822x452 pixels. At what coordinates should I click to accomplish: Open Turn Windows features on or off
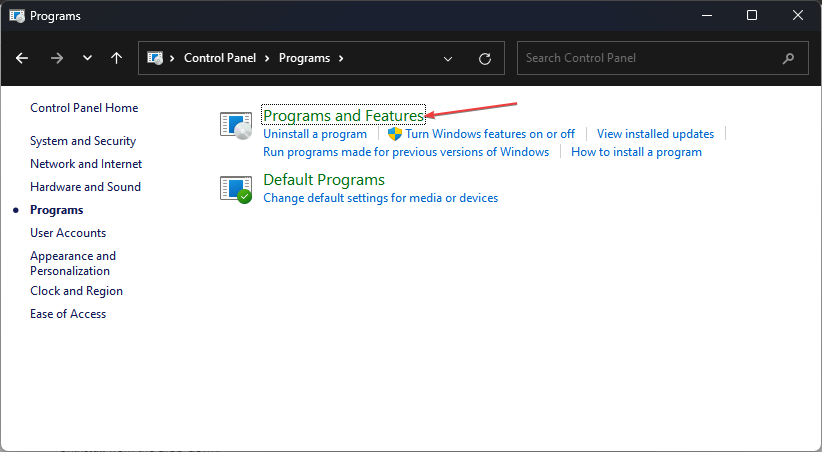[x=489, y=134]
